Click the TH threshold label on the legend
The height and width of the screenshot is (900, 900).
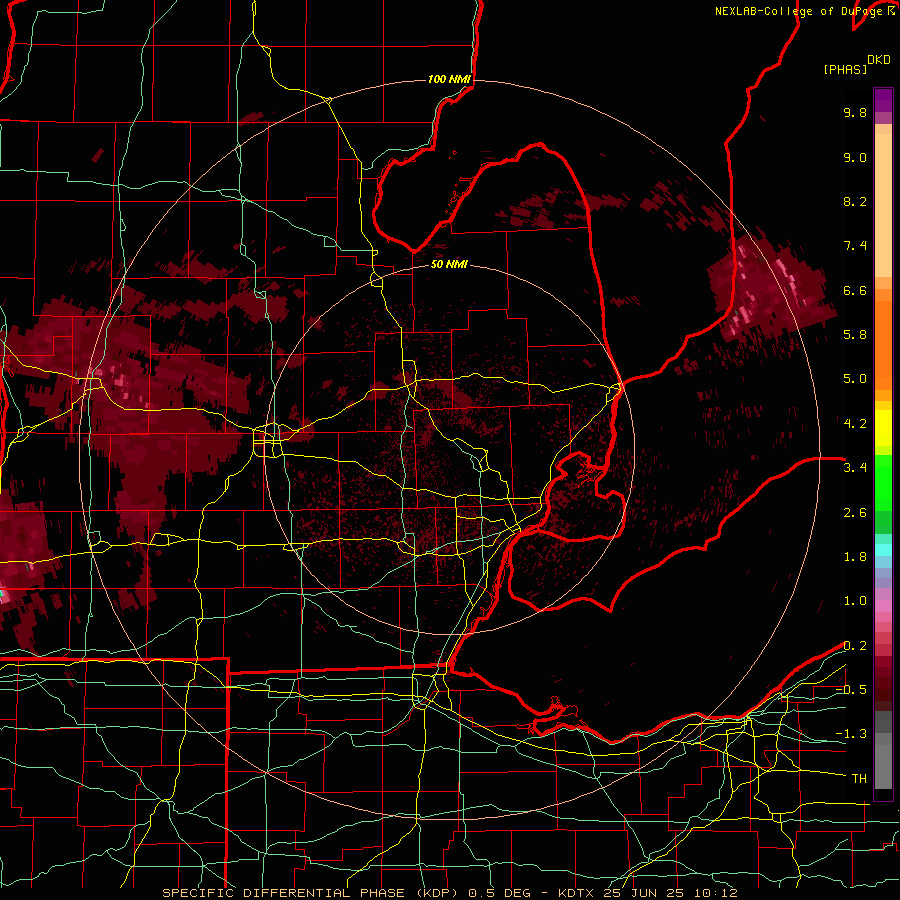859,779
